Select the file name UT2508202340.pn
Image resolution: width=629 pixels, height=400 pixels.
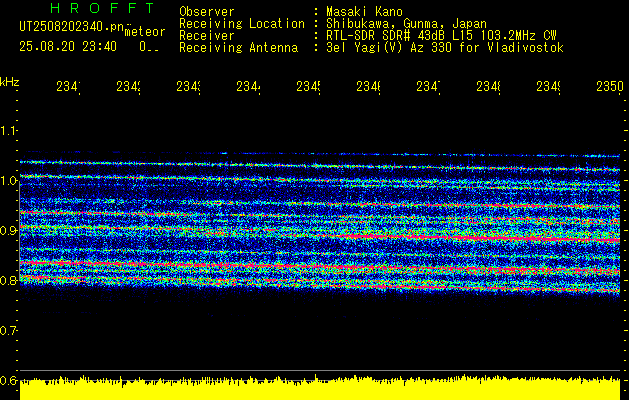point(72,27)
